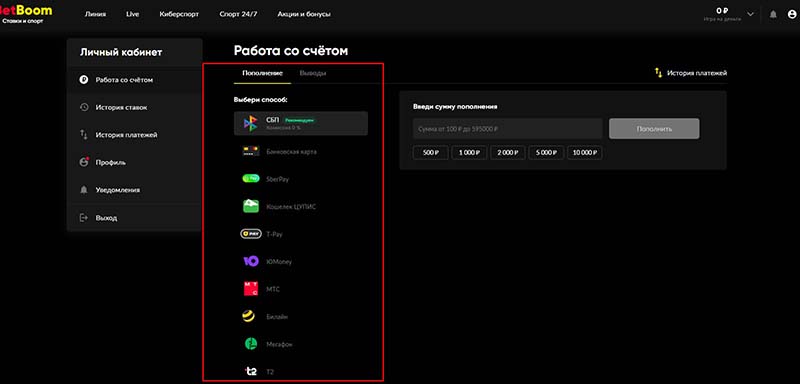Expand the balance dropdown arrow

click(x=750, y=14)
